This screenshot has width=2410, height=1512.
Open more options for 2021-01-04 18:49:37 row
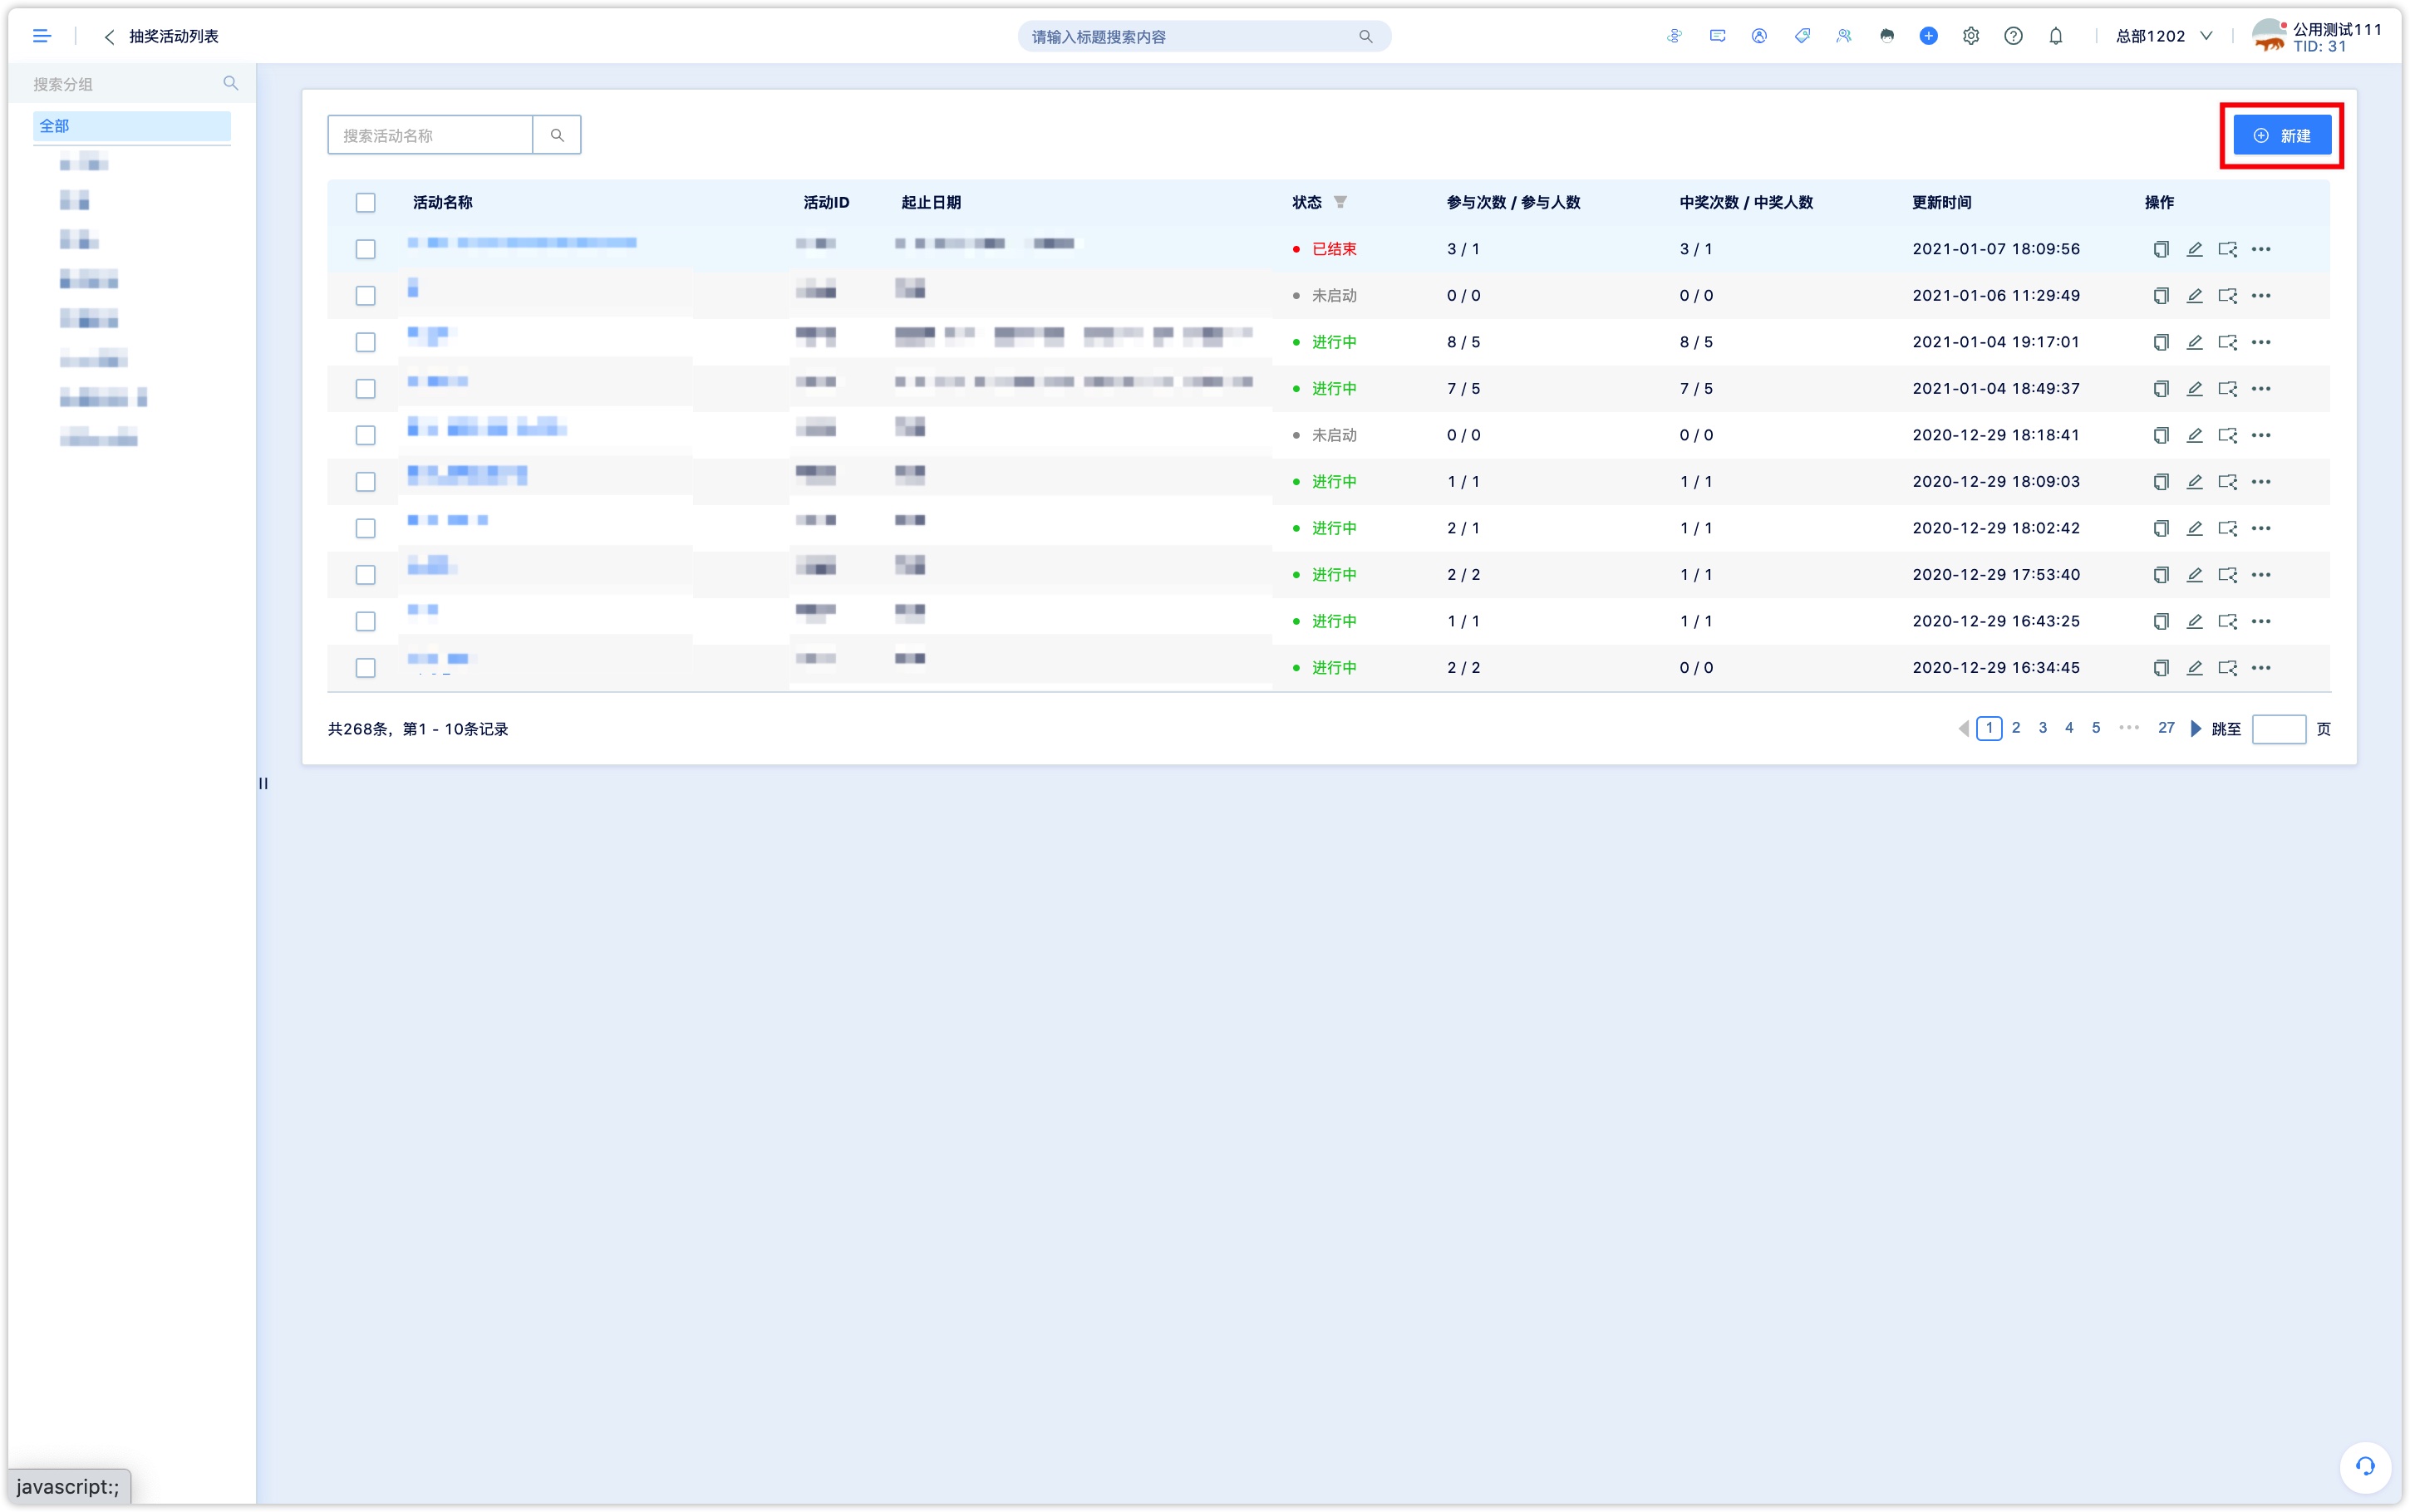point(2261,388)
